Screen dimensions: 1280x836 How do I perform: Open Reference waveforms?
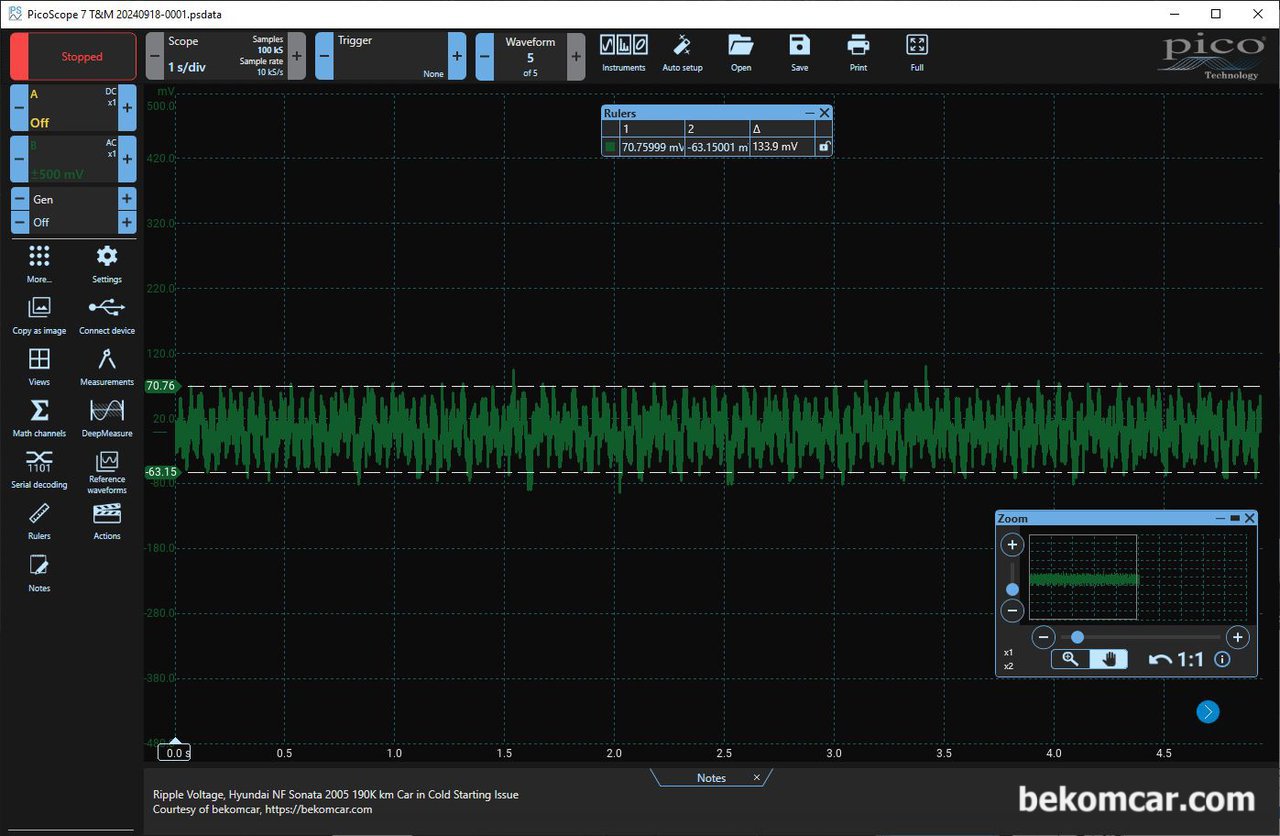click(107, 472)
